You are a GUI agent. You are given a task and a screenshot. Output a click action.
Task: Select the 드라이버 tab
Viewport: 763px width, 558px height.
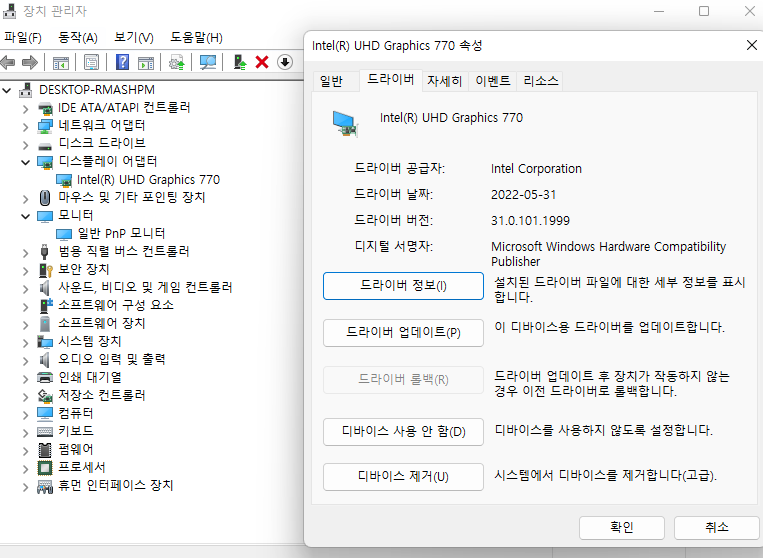point(391,79)
